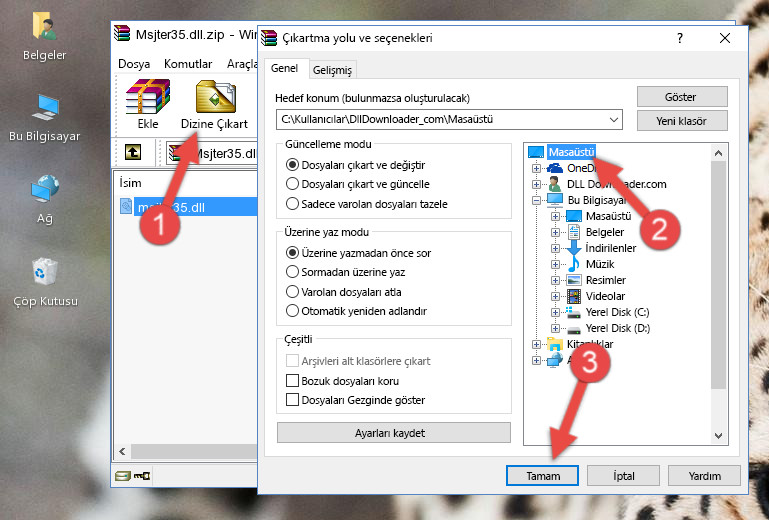Click the İptal button
The image size is (769, 520).
pyautogui.click(x=623, y=476)
